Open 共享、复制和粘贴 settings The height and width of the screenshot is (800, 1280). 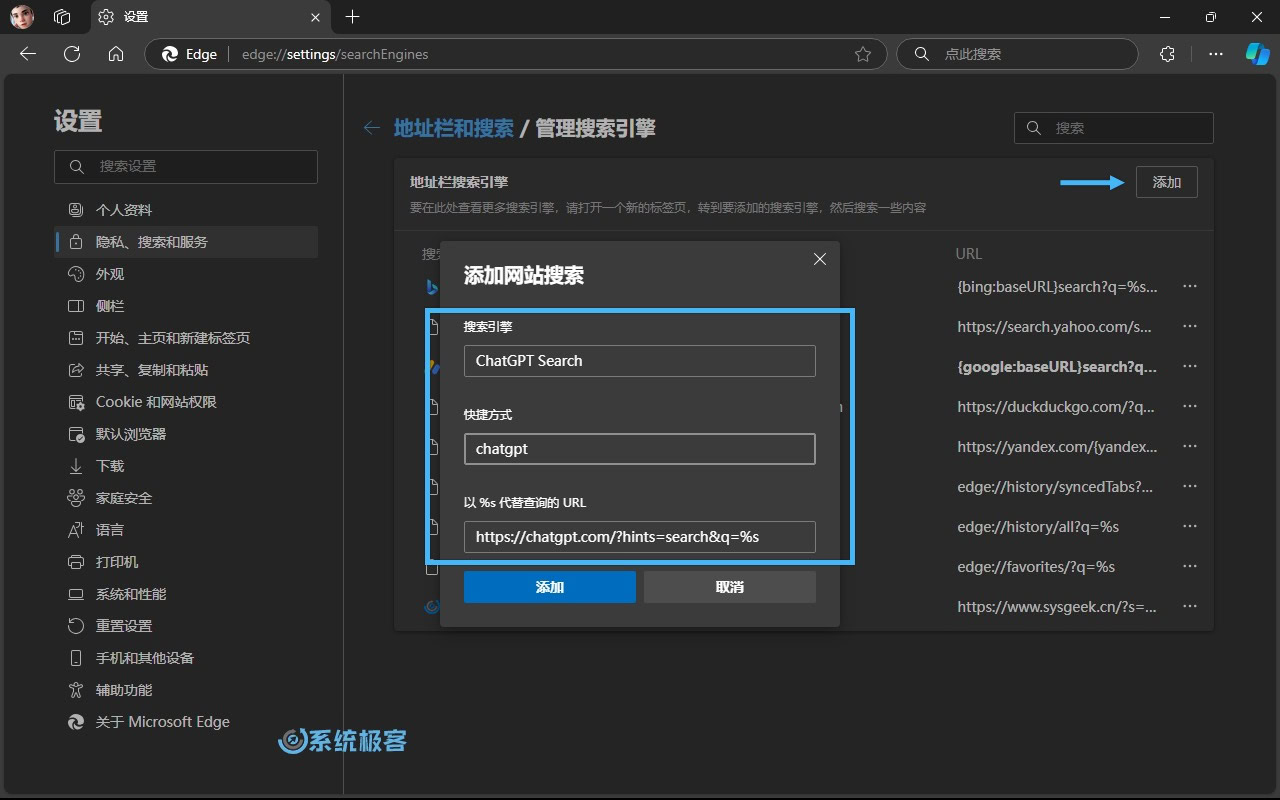186,370
